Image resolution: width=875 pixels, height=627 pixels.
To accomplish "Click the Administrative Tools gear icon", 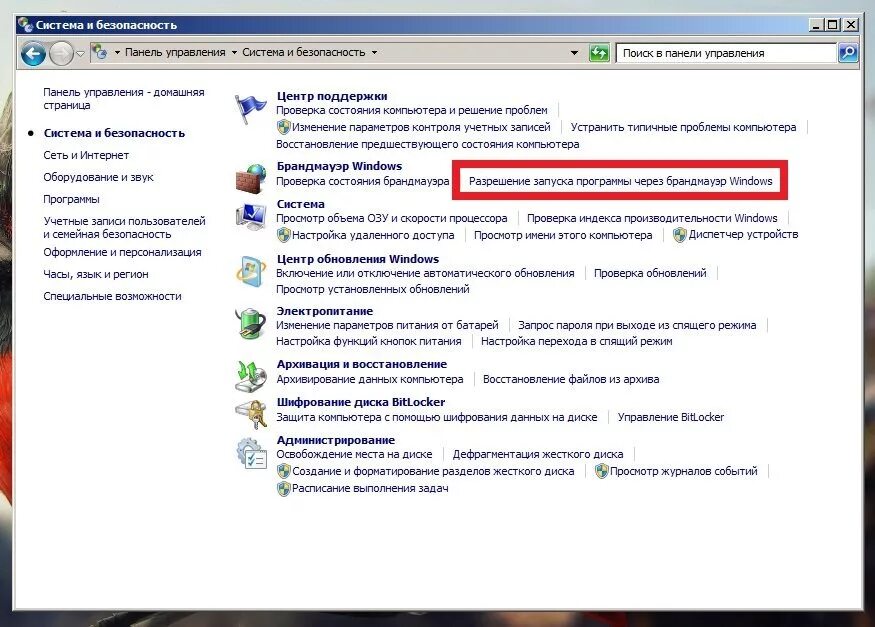I will tap(251, 453).
